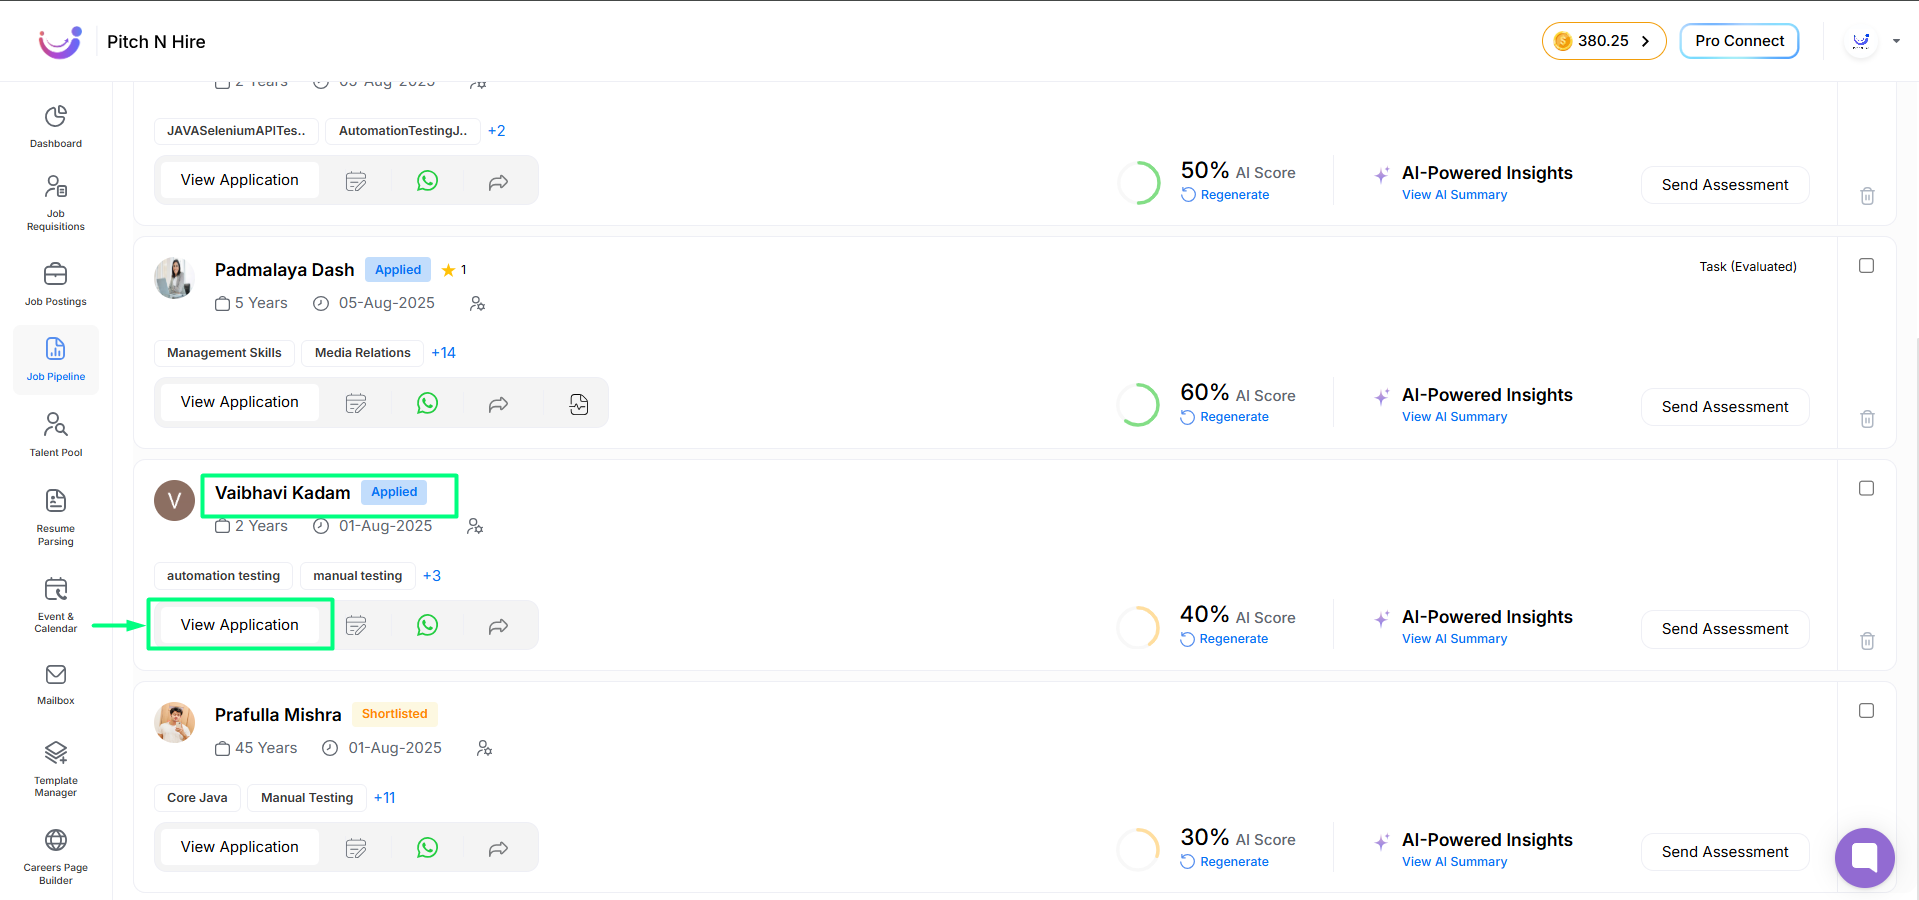The height and width of the screenshot is (900, 1919).
Task: Delete Padmalaya Dash's application with the trash icon
Action: [x=1867, y=419]
